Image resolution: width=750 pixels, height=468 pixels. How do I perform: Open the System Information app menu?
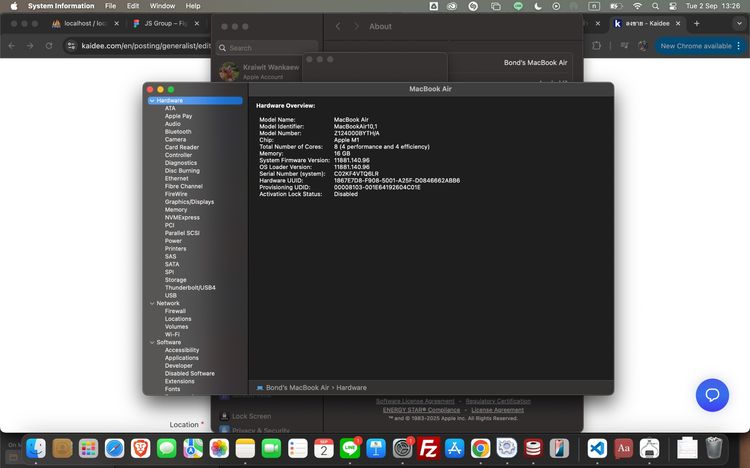61,6
